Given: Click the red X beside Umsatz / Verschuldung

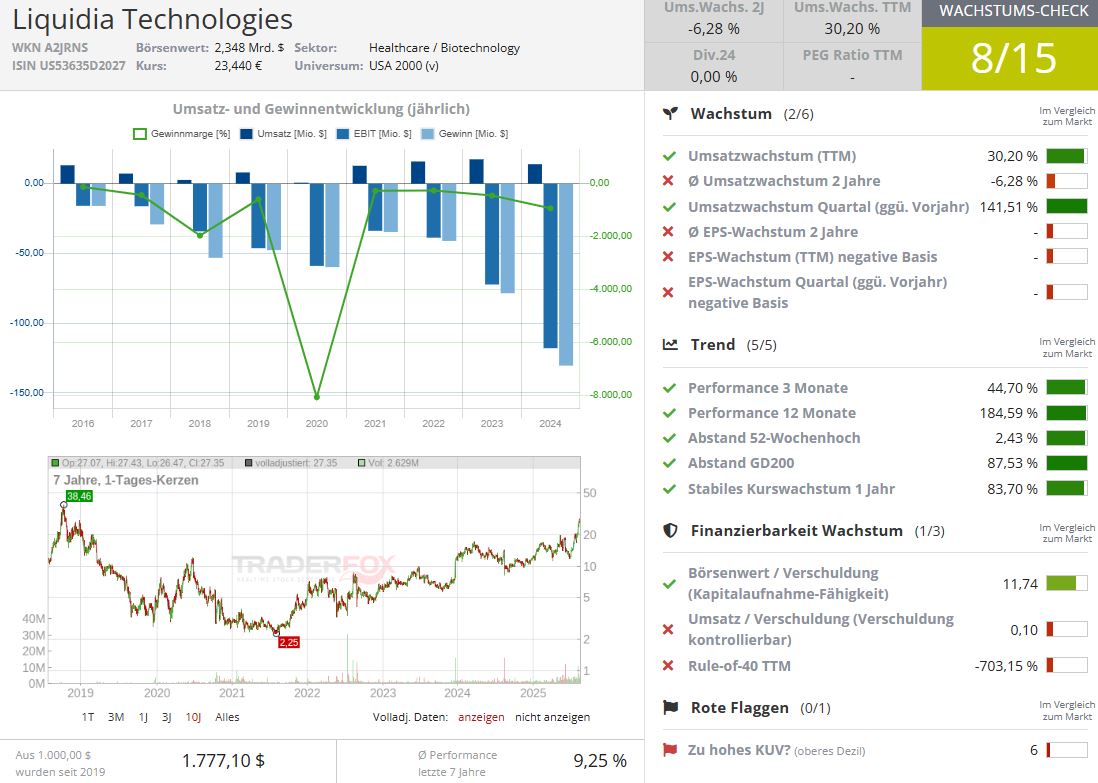Looking at the screenshot, I should pos(668,630).
